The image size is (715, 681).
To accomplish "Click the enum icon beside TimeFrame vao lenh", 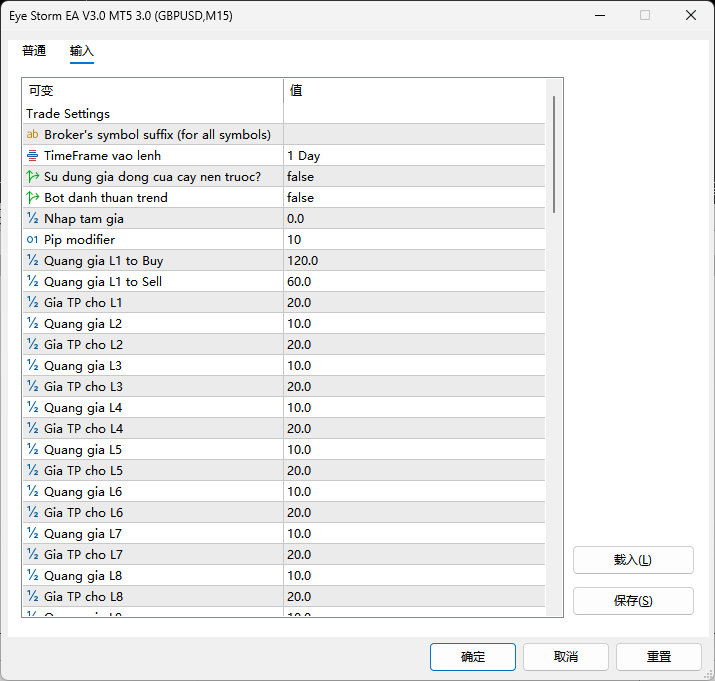I will click(x=32, y=156).
